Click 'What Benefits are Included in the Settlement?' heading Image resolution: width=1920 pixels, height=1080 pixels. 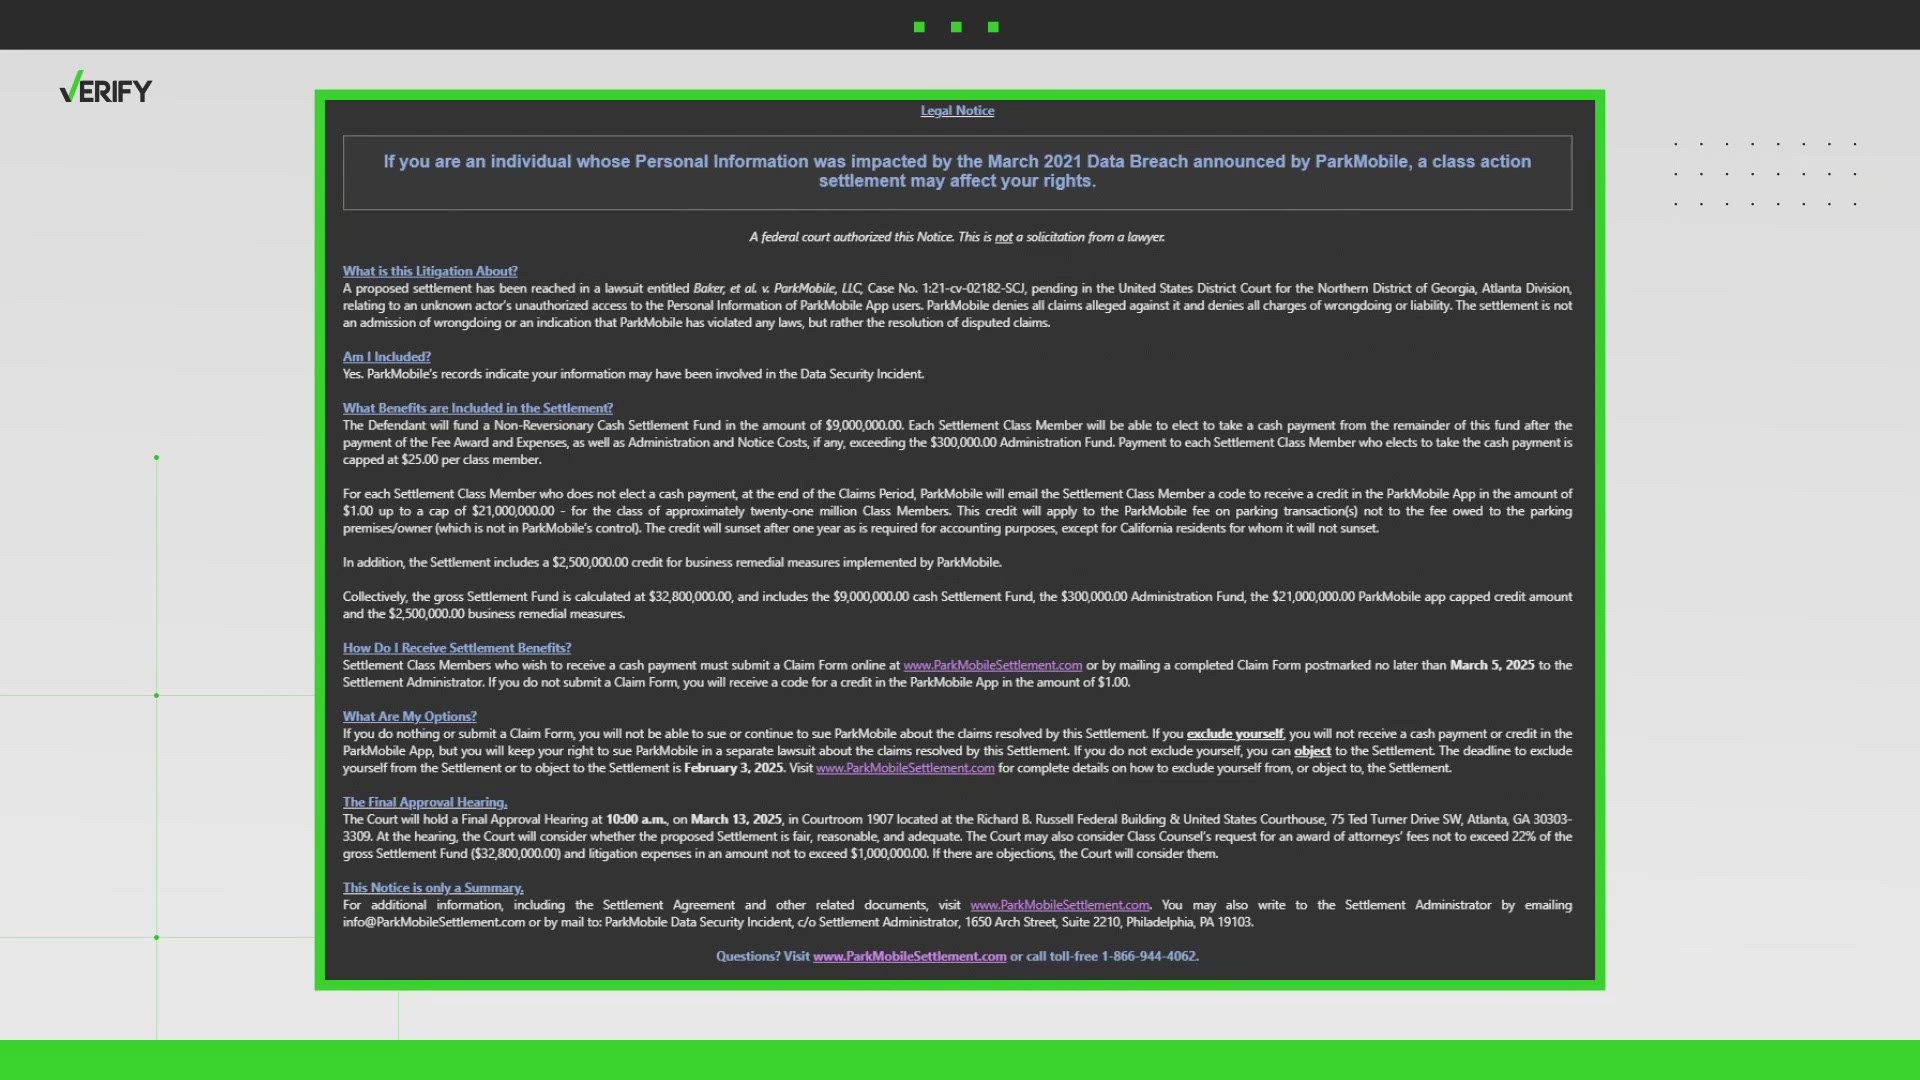coord(478,408)
